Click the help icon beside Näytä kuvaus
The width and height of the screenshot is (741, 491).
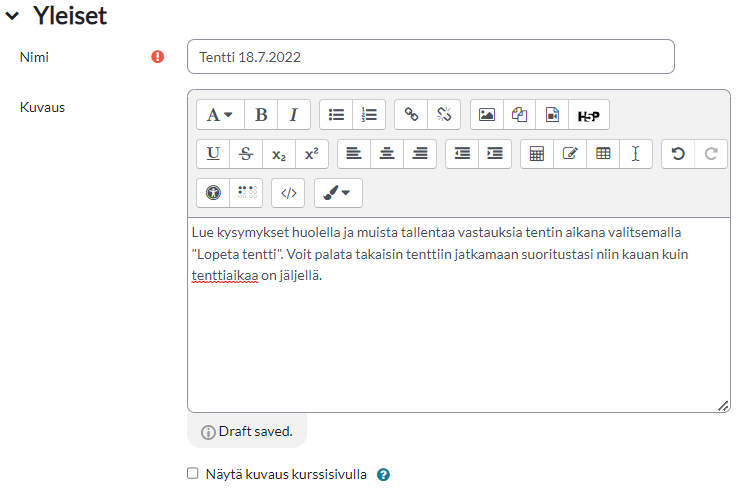(x=383, y=475)
